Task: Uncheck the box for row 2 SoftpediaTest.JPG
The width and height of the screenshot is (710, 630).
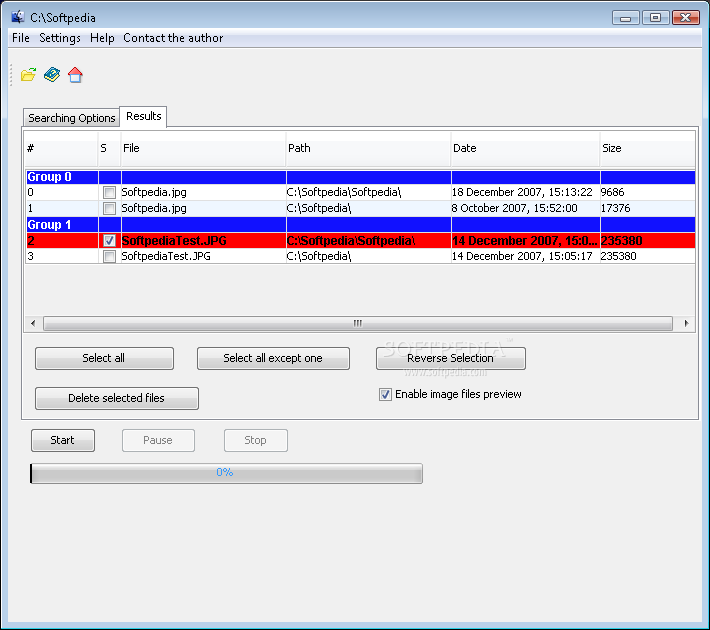Action: [x=109, y=240]
